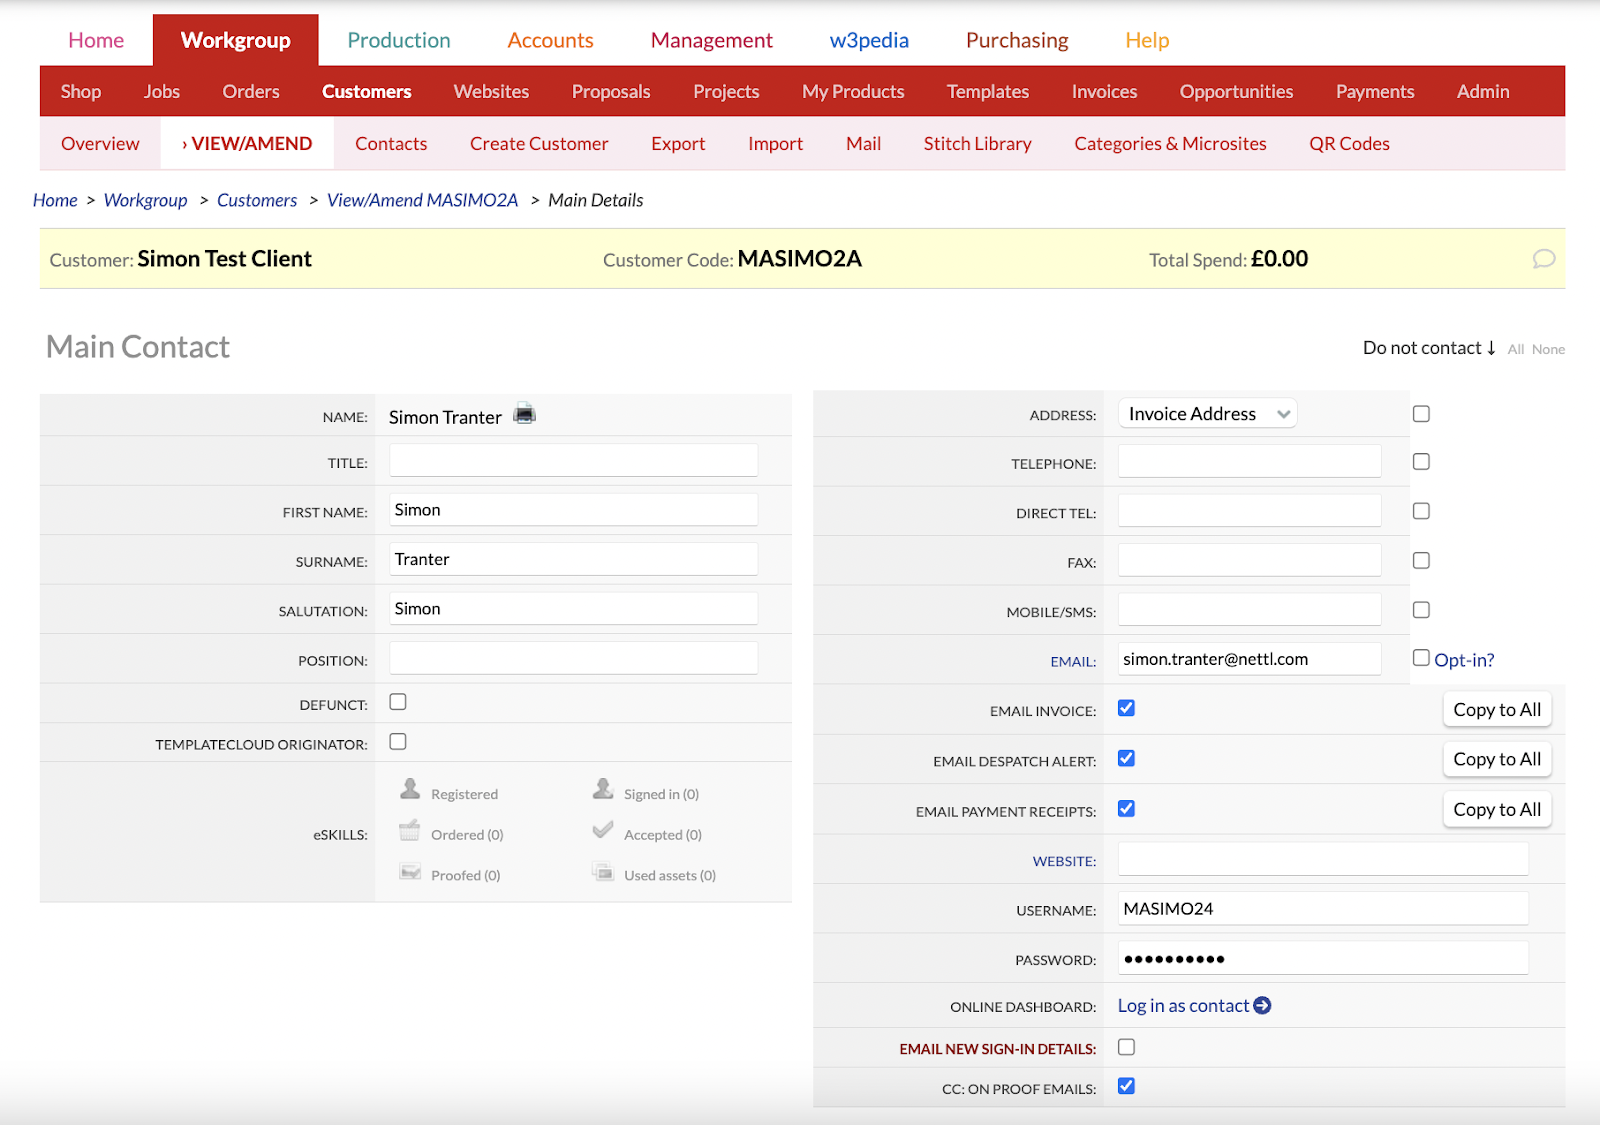
Task: Click into the Username field showing MASIMO24
Action: click(x=1323, y=908)
